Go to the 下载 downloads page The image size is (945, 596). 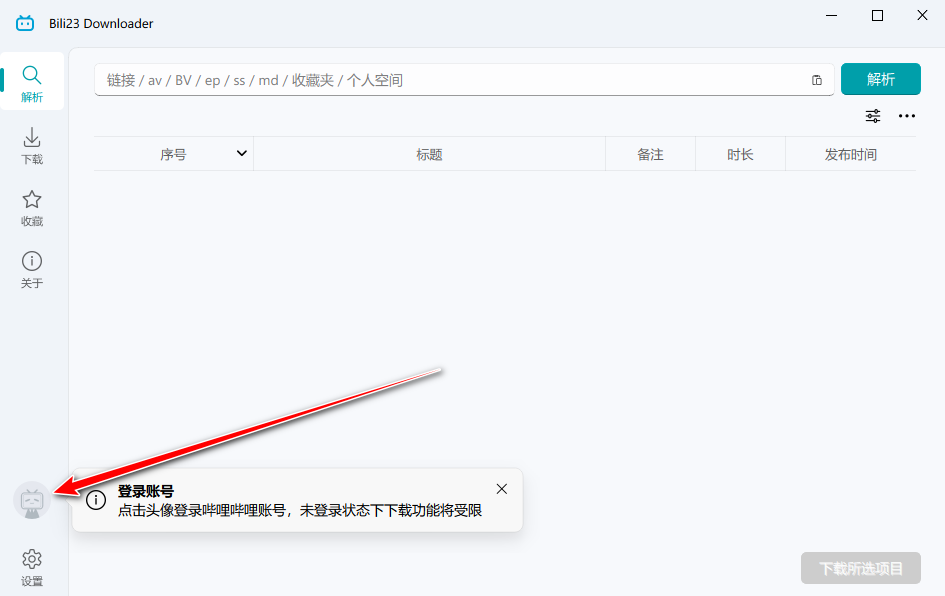tap(32, 145)
